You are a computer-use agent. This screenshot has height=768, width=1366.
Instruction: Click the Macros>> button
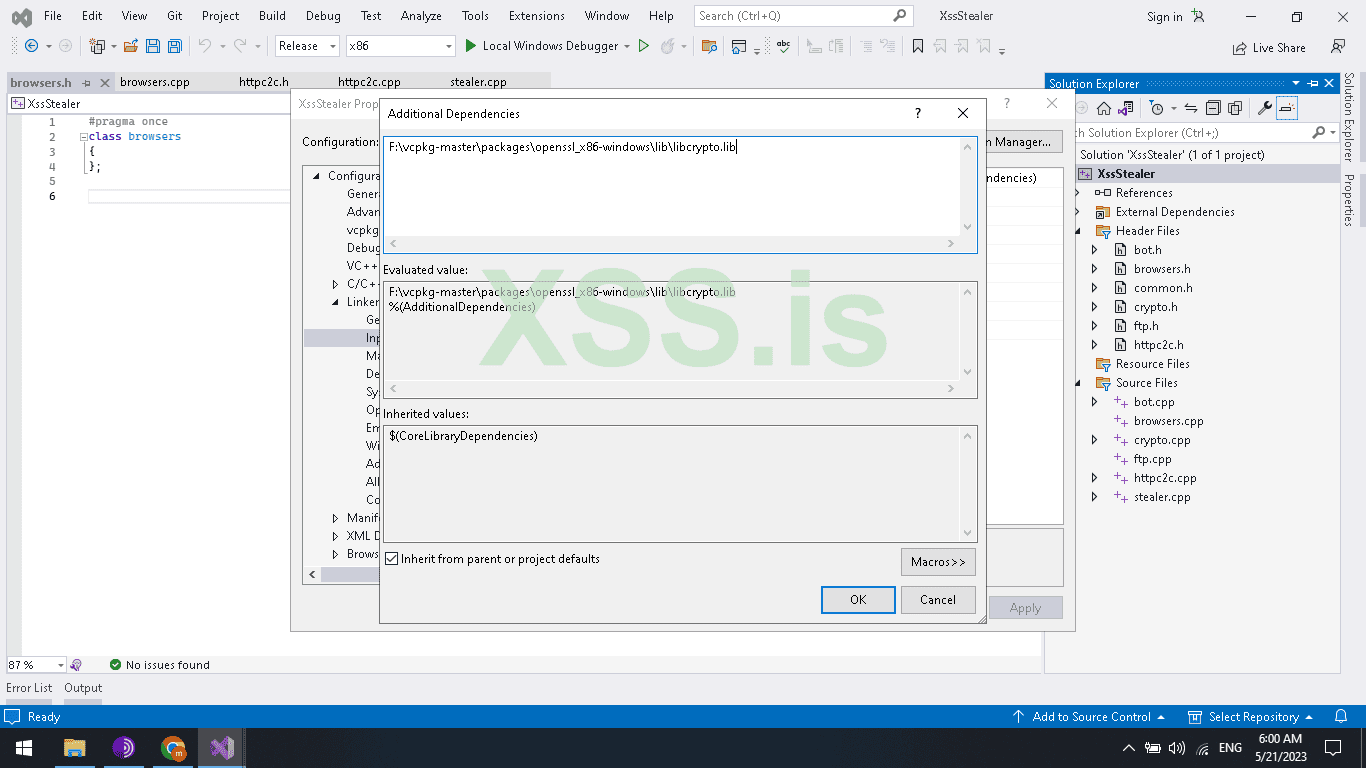pos(938,562)
